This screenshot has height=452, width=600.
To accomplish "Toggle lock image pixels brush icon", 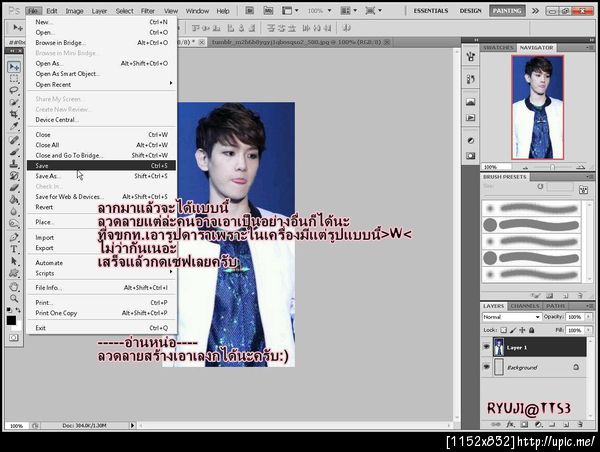I will pos(513,330).
